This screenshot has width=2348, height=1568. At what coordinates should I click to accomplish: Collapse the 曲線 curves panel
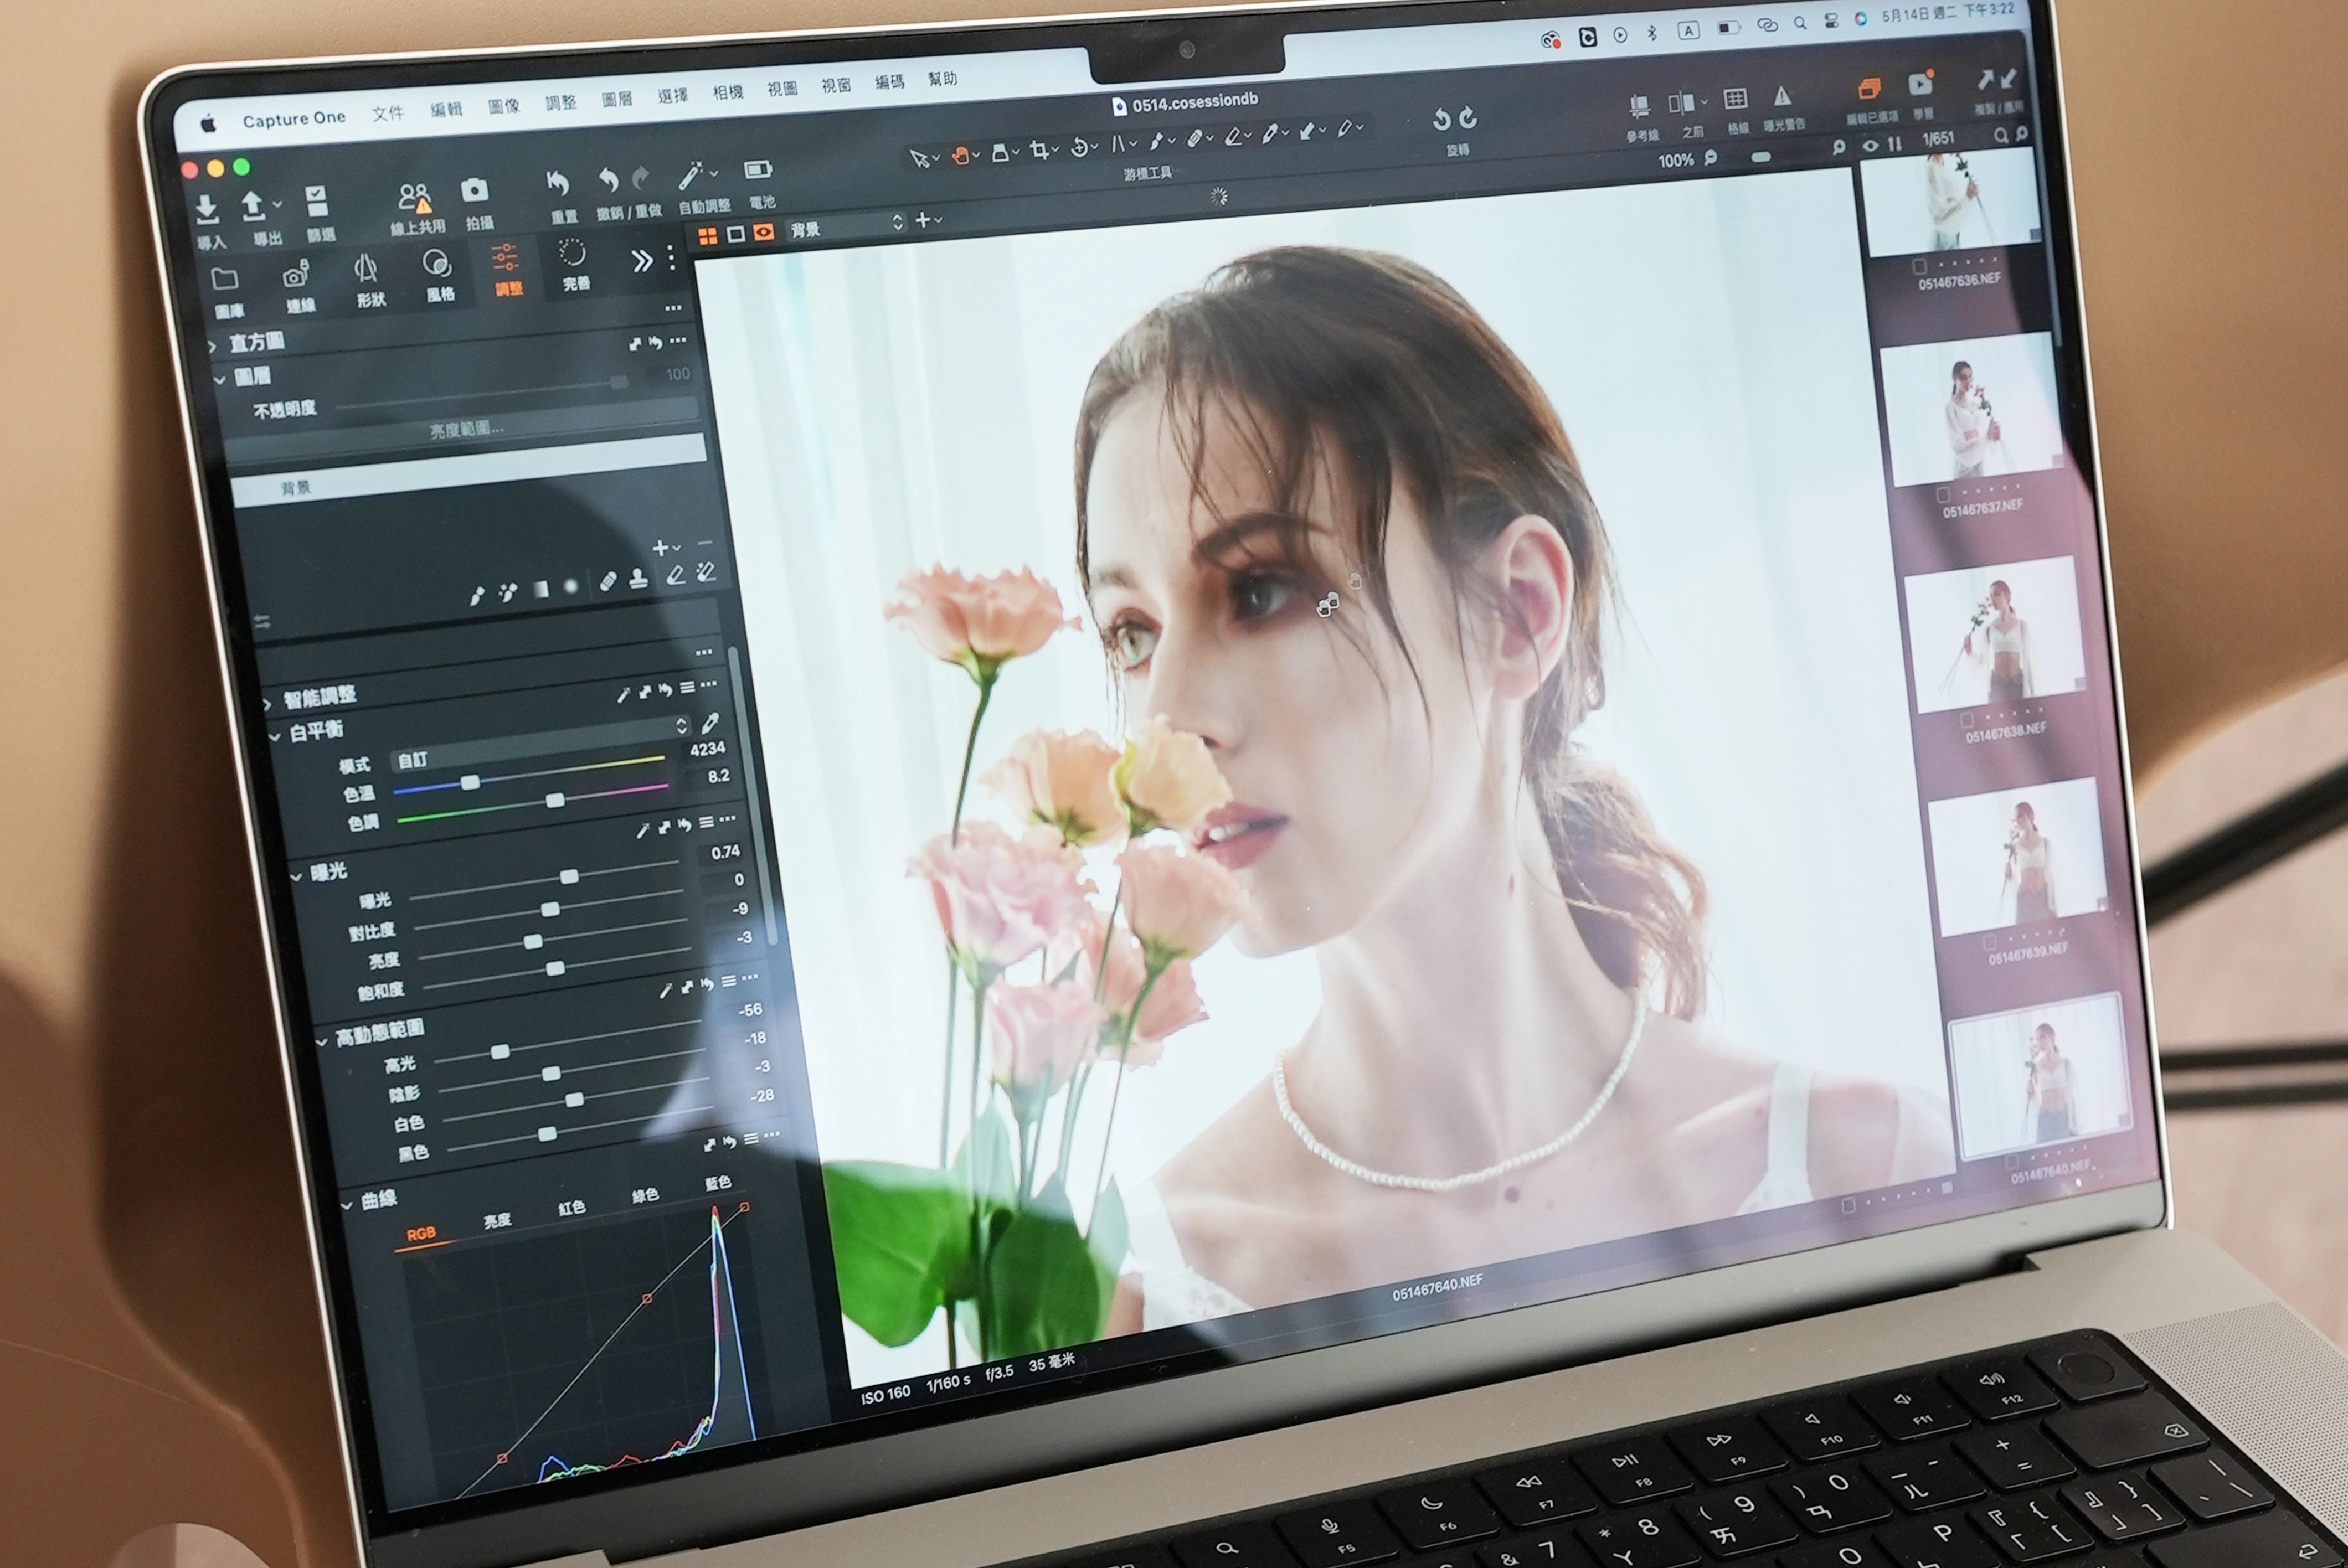tap(346, 1206)
